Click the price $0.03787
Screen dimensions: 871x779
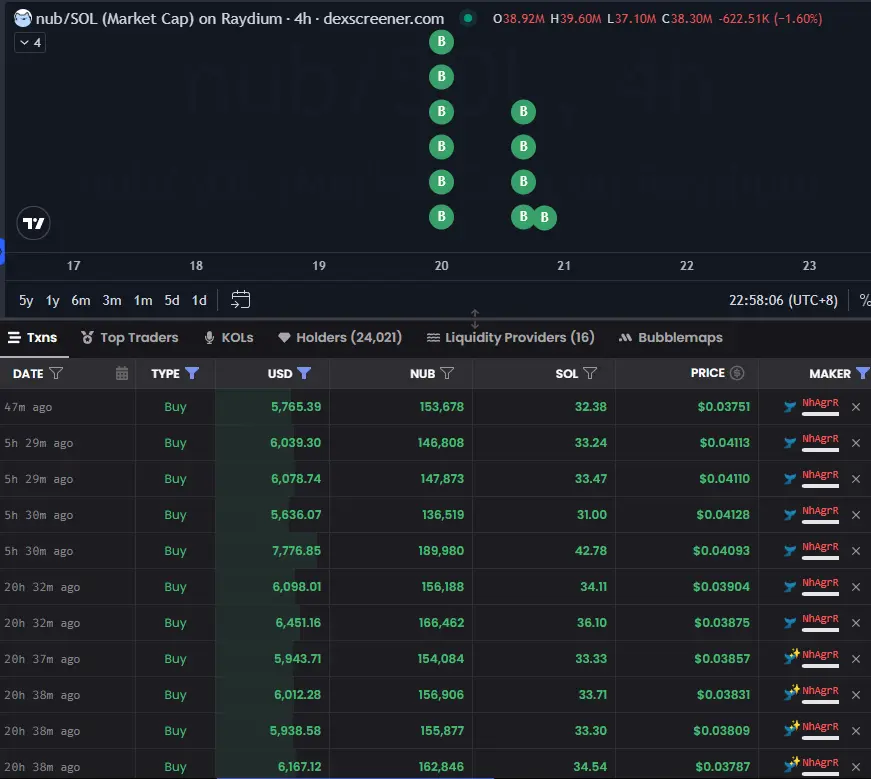click(722, 767)
